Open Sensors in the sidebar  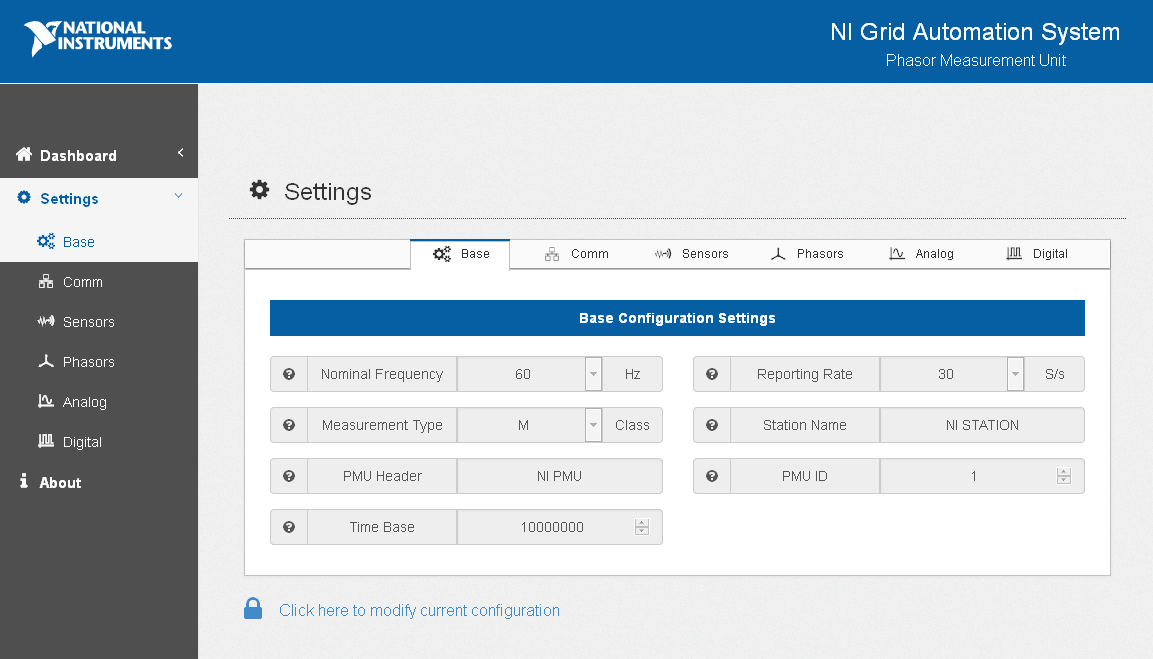88,322
